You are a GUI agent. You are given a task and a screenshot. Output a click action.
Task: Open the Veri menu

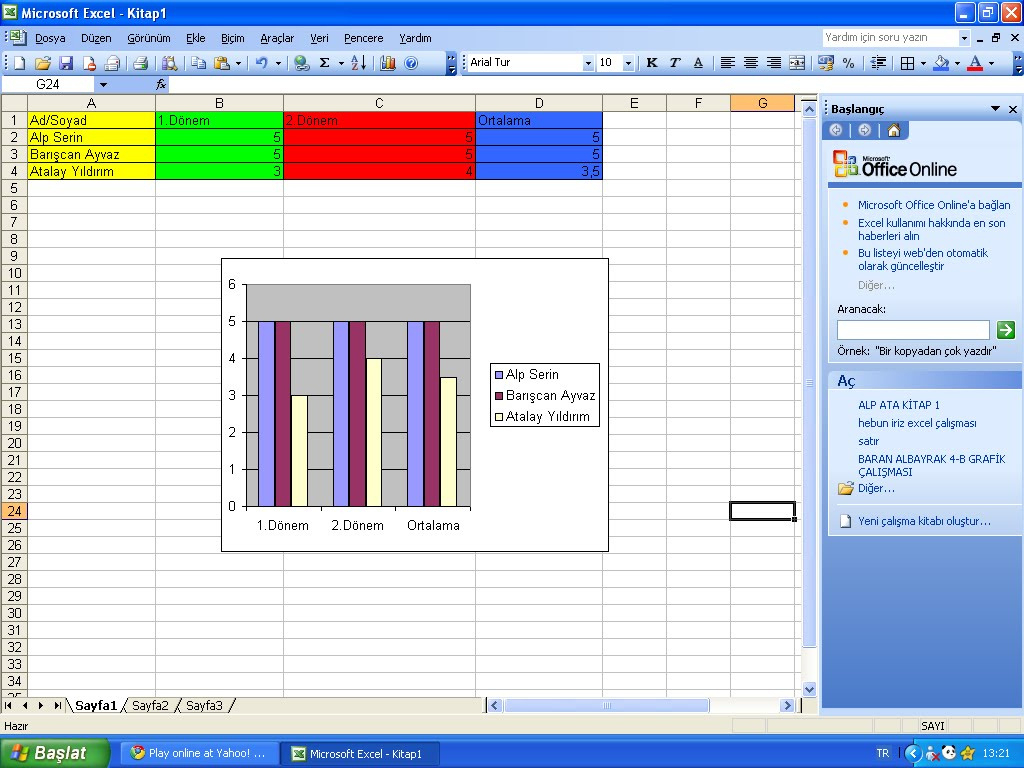319,38
